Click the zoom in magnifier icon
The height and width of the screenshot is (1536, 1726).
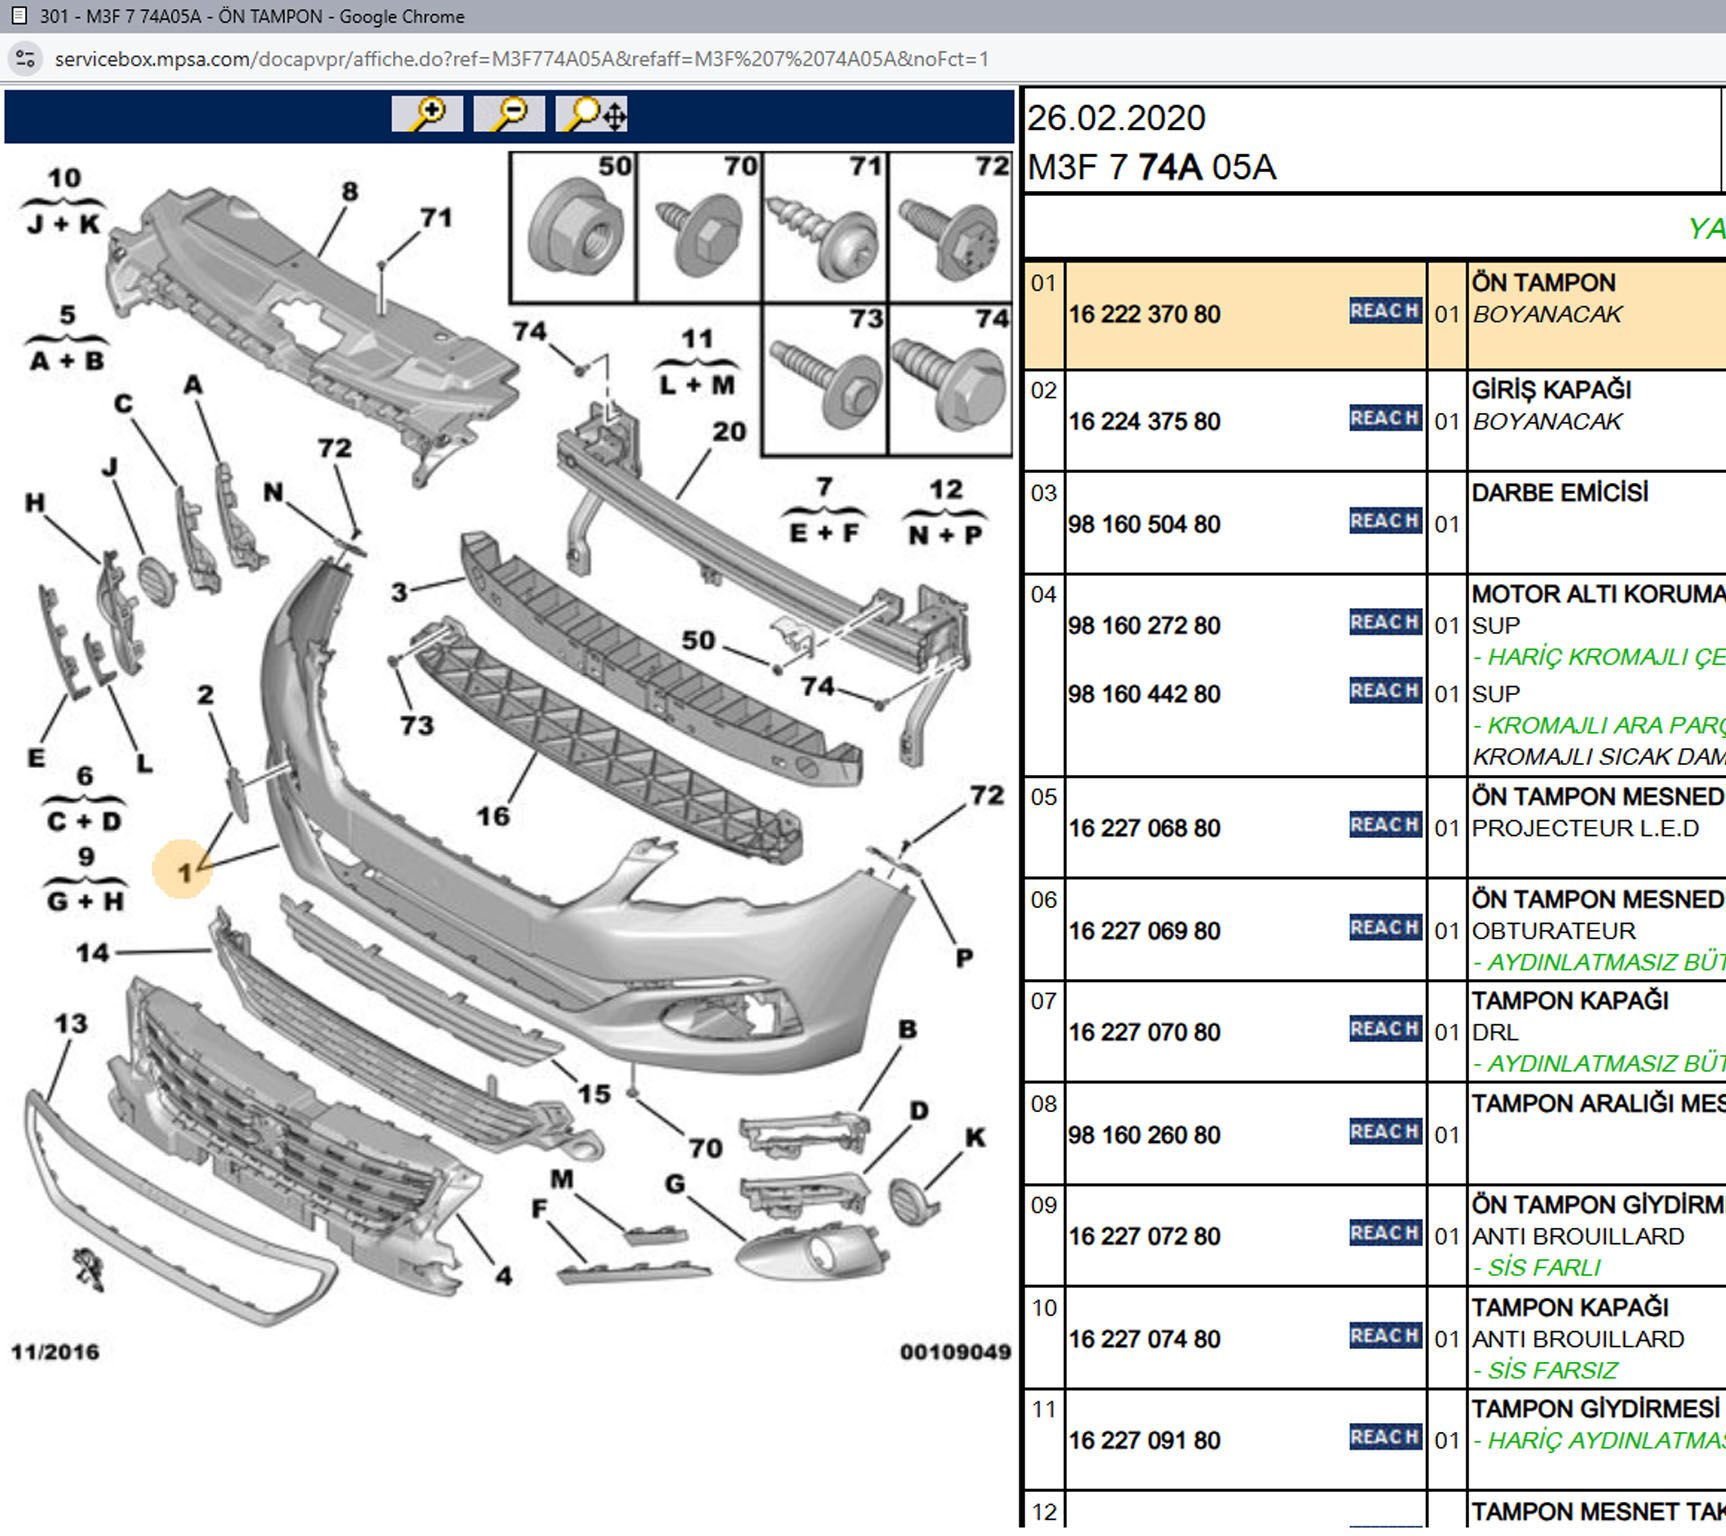tap(427, 114)
